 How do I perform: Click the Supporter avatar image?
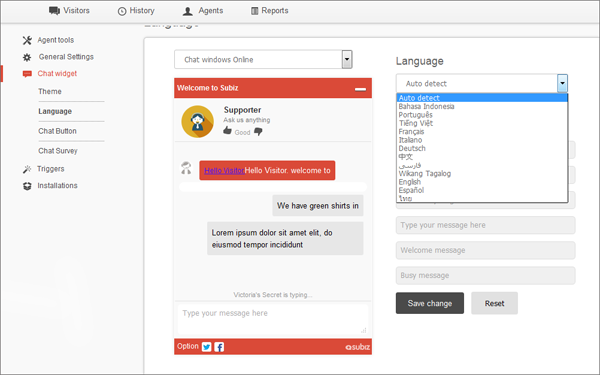197,122
